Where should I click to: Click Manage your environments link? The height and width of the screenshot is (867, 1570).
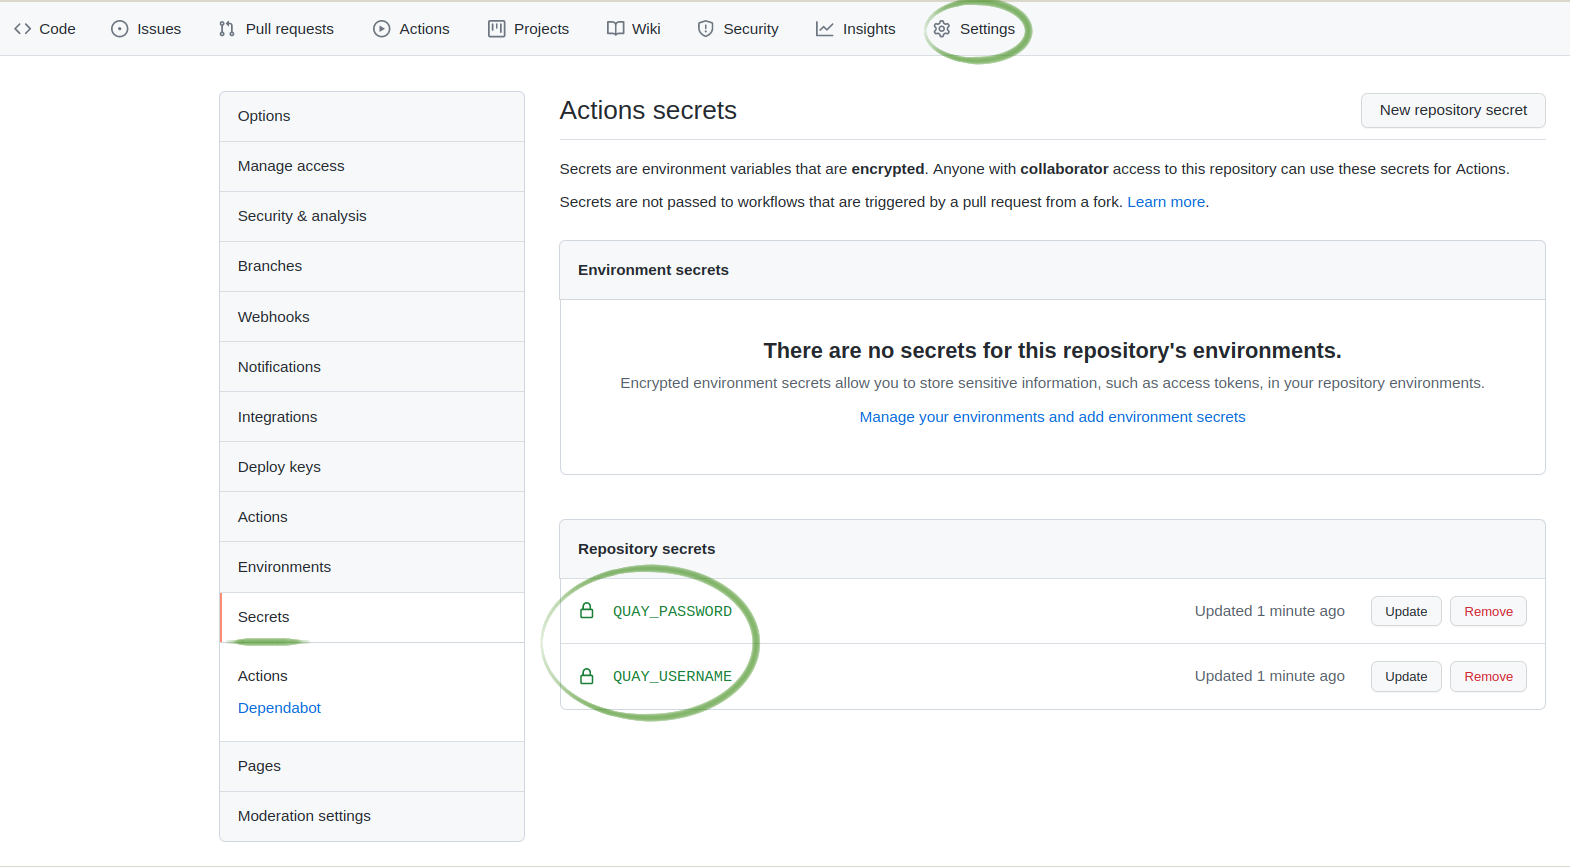coord(1052,417)
